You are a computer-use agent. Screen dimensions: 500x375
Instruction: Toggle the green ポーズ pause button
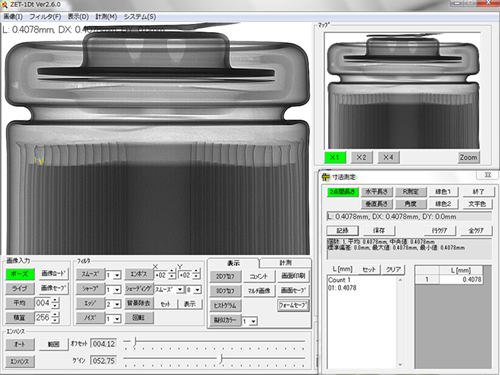click(x=20, y=274)
